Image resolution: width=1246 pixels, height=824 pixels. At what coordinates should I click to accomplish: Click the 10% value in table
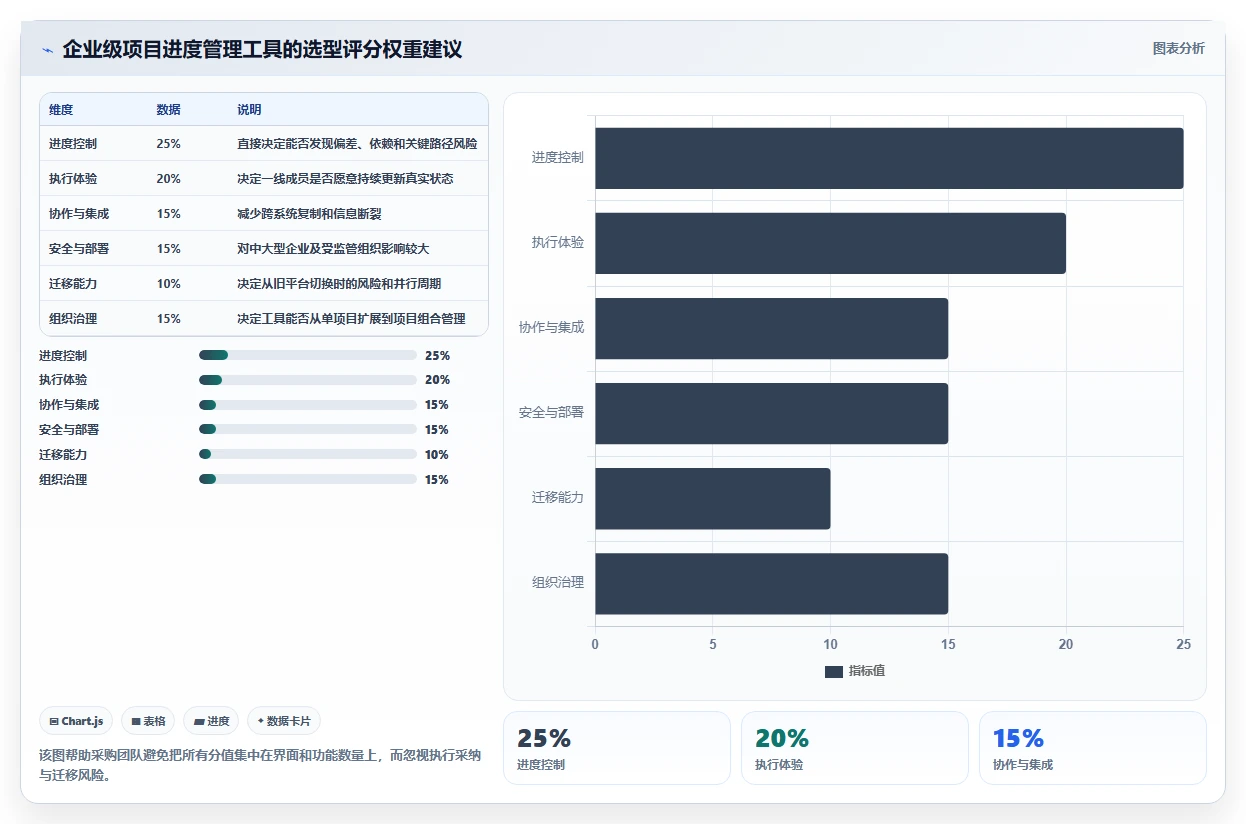168,284
